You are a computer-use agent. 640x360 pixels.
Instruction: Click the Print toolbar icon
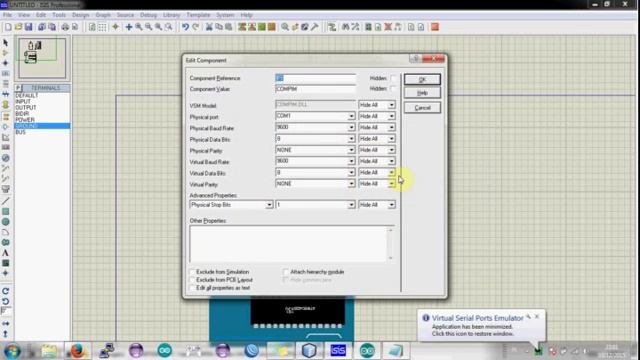point(65,27)
